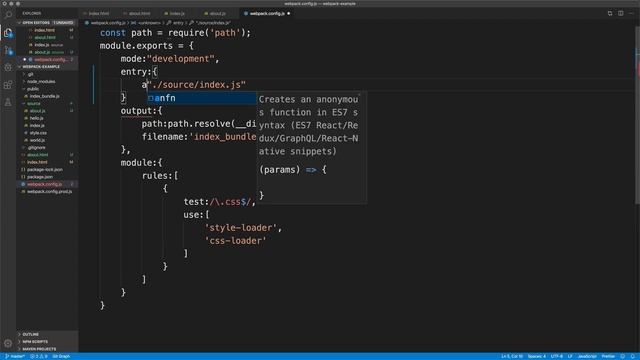This screenshot has width=640, height=360.
Task: Click the Prettier status bar item
Action: [608, 356]
